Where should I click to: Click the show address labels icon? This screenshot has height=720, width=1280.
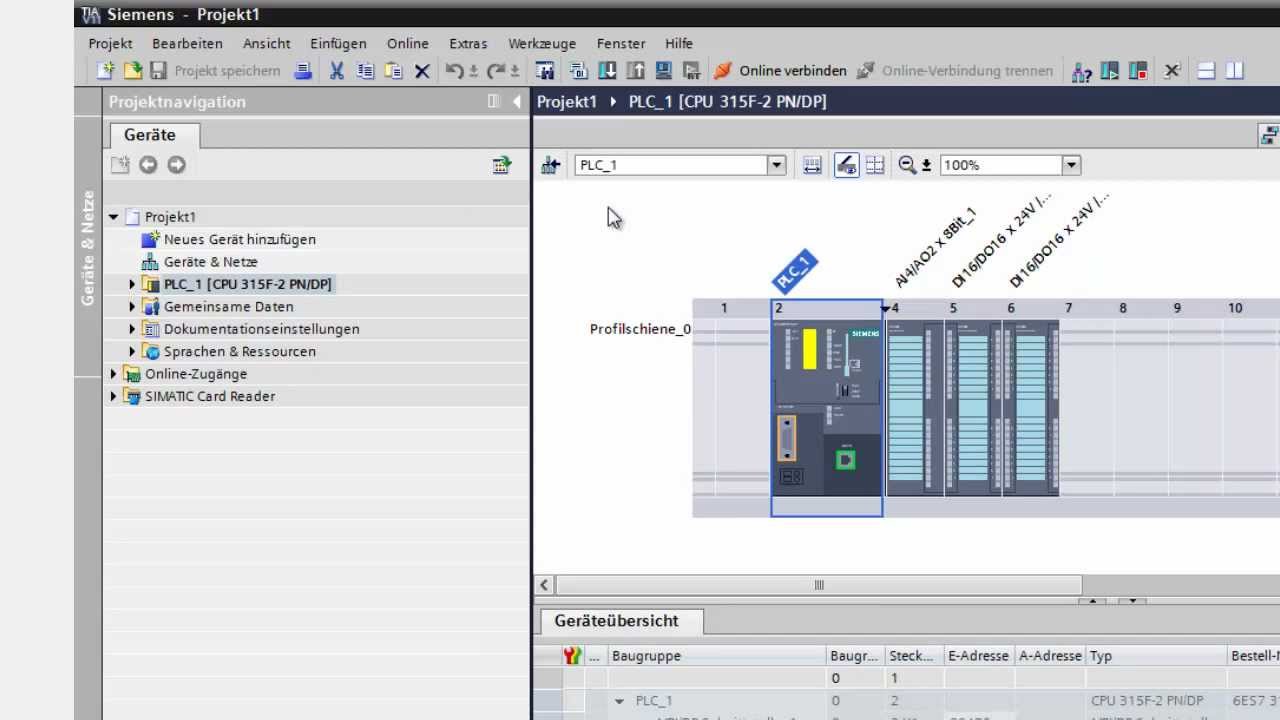812,165
